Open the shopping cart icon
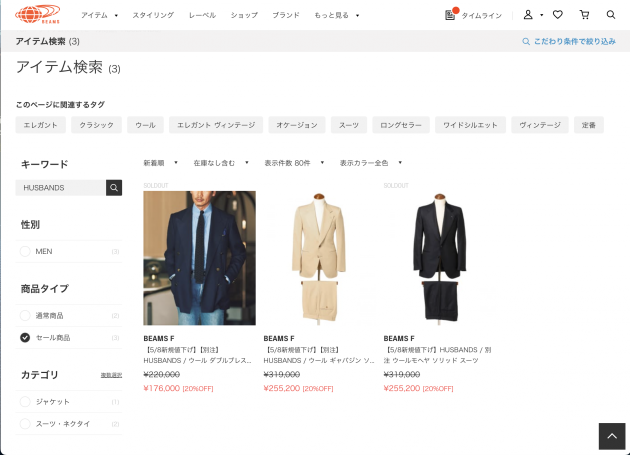This screenshot has height=455, width=630. [x=585, y=15]
